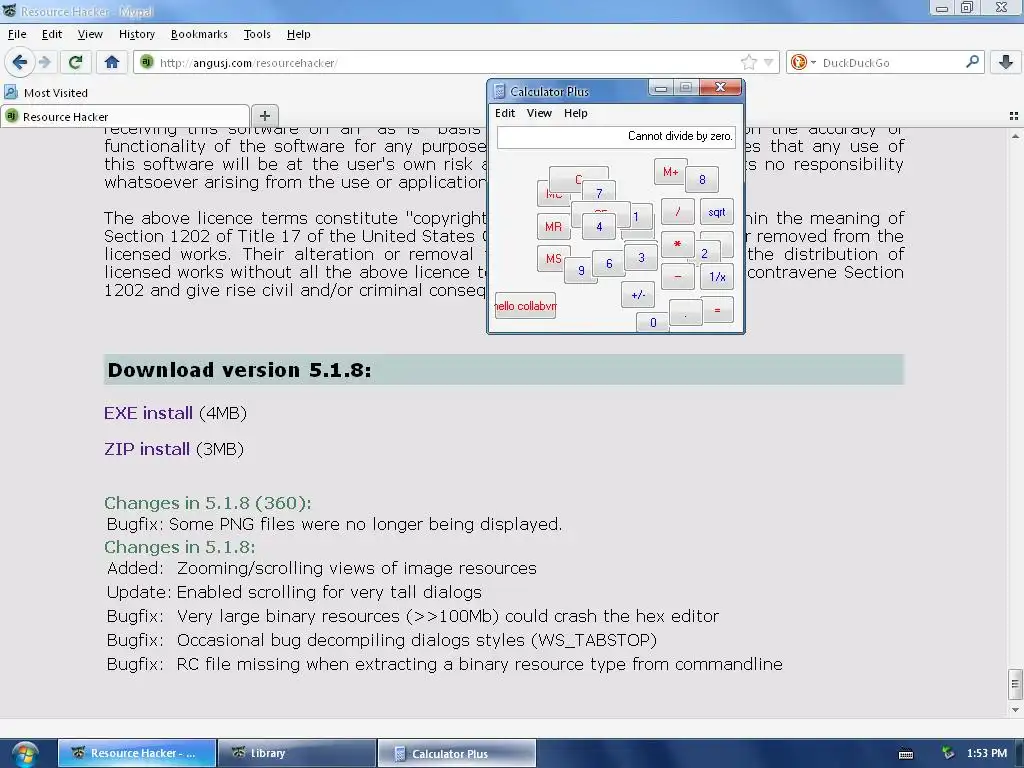
Task: Click the calculator 6 key
Action: coord(609,263)
